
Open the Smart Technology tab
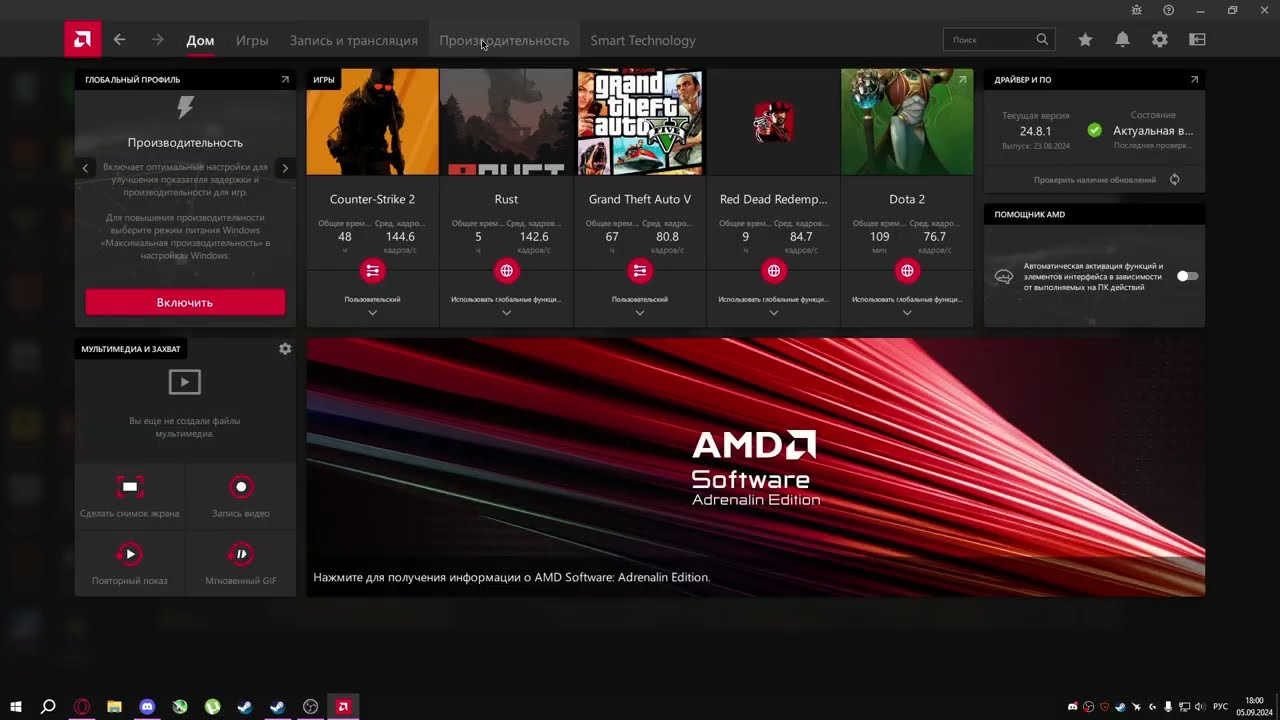click(643, 40)
